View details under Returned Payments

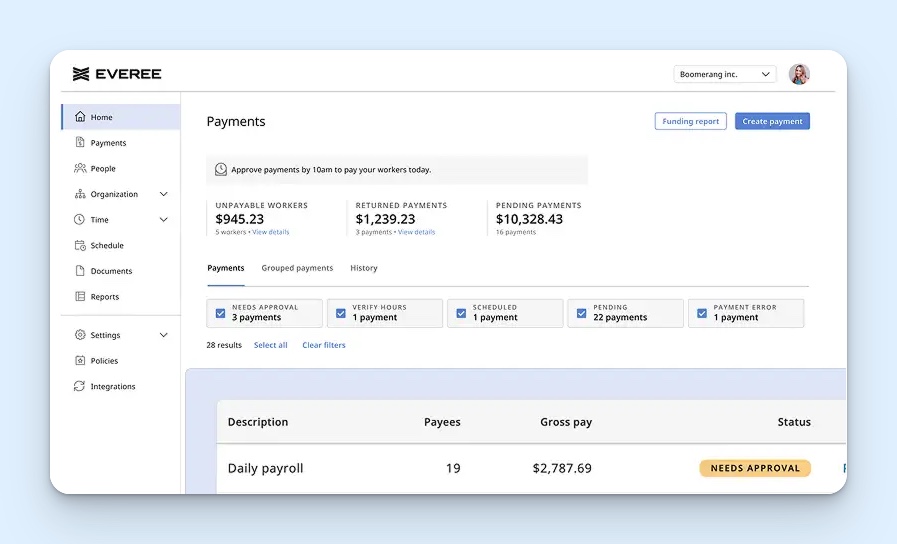[x=416, y=232]
